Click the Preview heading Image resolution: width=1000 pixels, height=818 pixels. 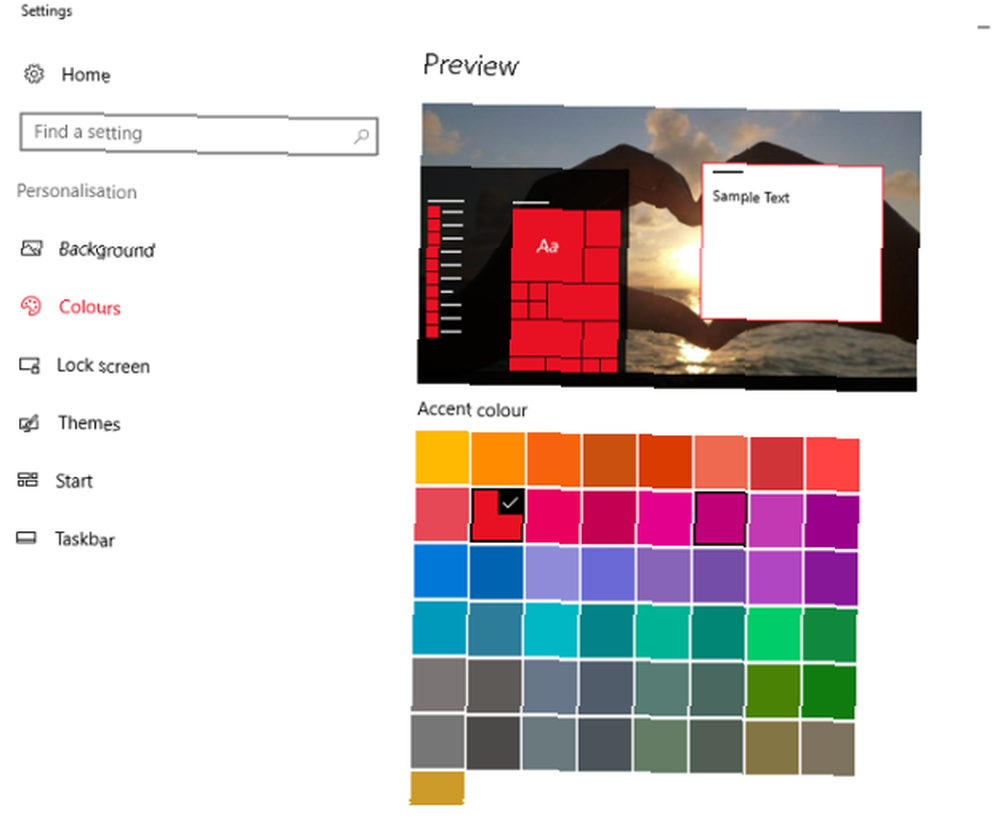[471, 65]
